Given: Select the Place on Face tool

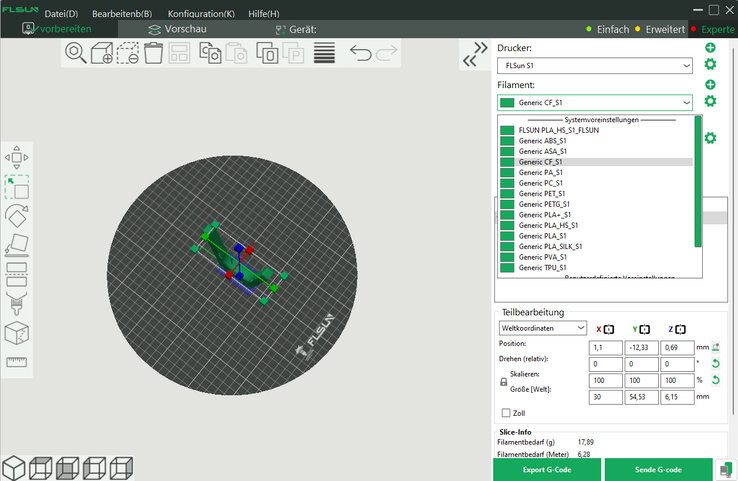Looking at the screenshot, I should point(17,245).
